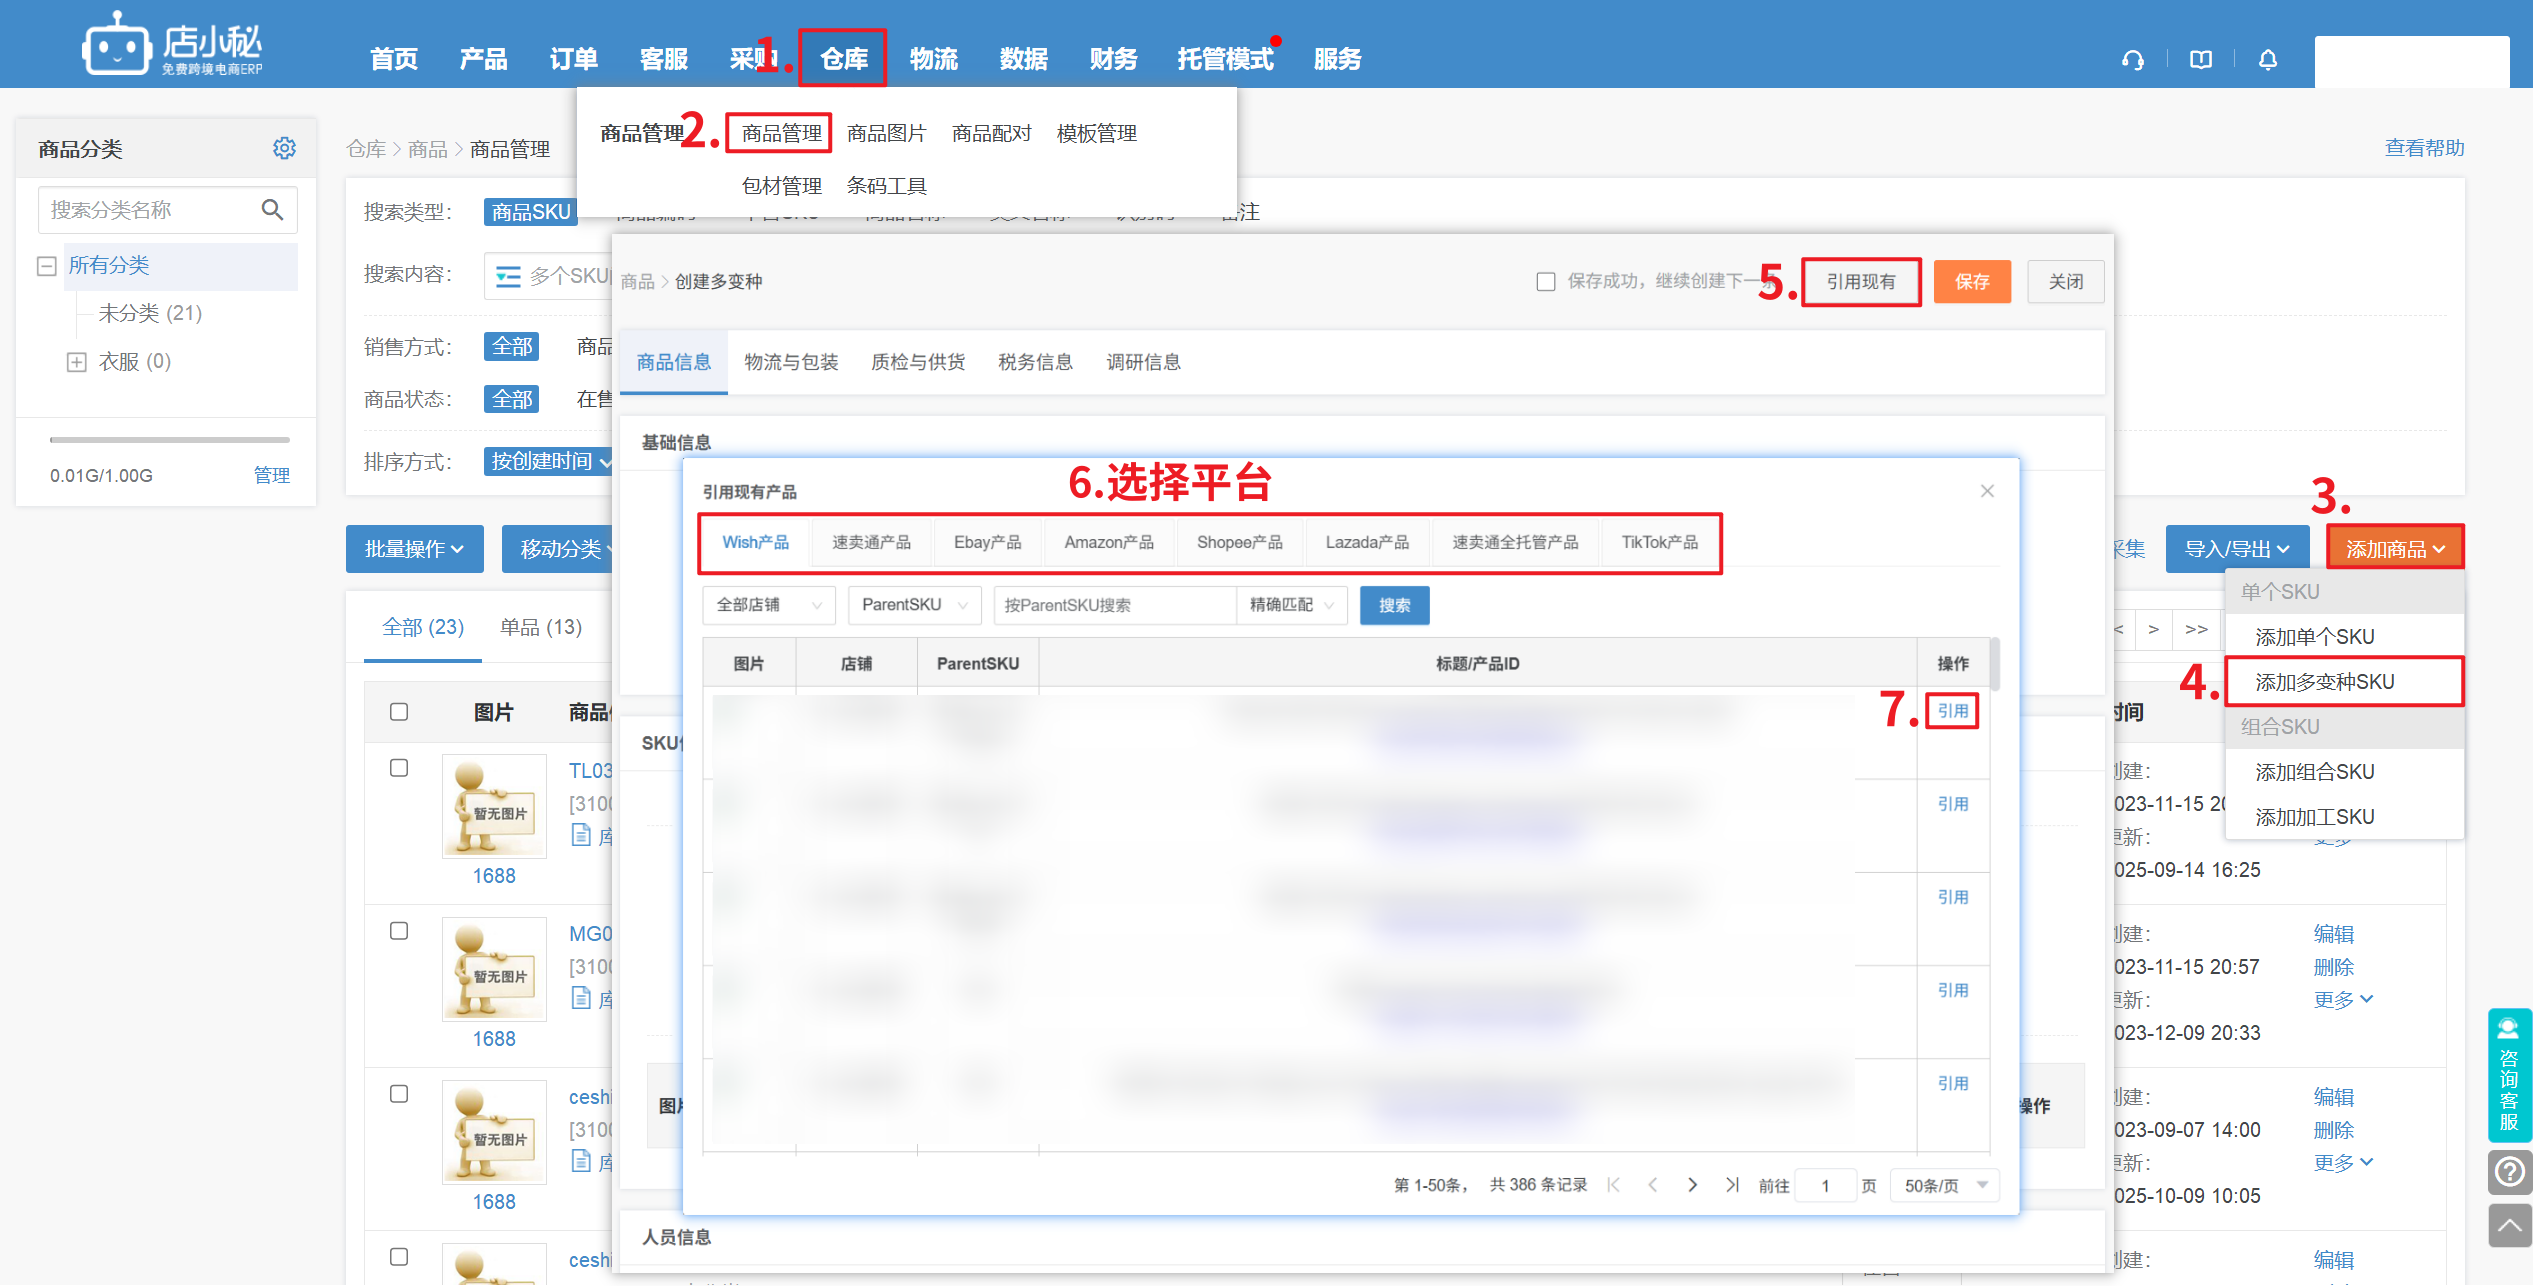Image resolution: width=2533 pixels, height=1286 pixels.
Task: Expand the 衣服 category tree node
Action: [x=77, y=361]
